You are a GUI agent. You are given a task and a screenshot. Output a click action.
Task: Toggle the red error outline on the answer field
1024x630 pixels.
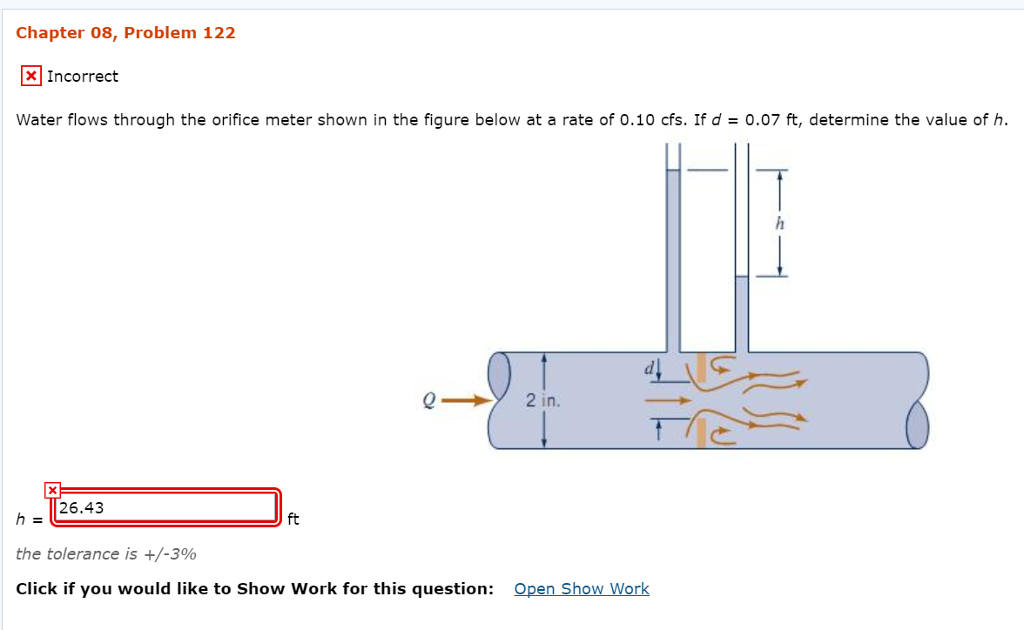tap(167, 507)
